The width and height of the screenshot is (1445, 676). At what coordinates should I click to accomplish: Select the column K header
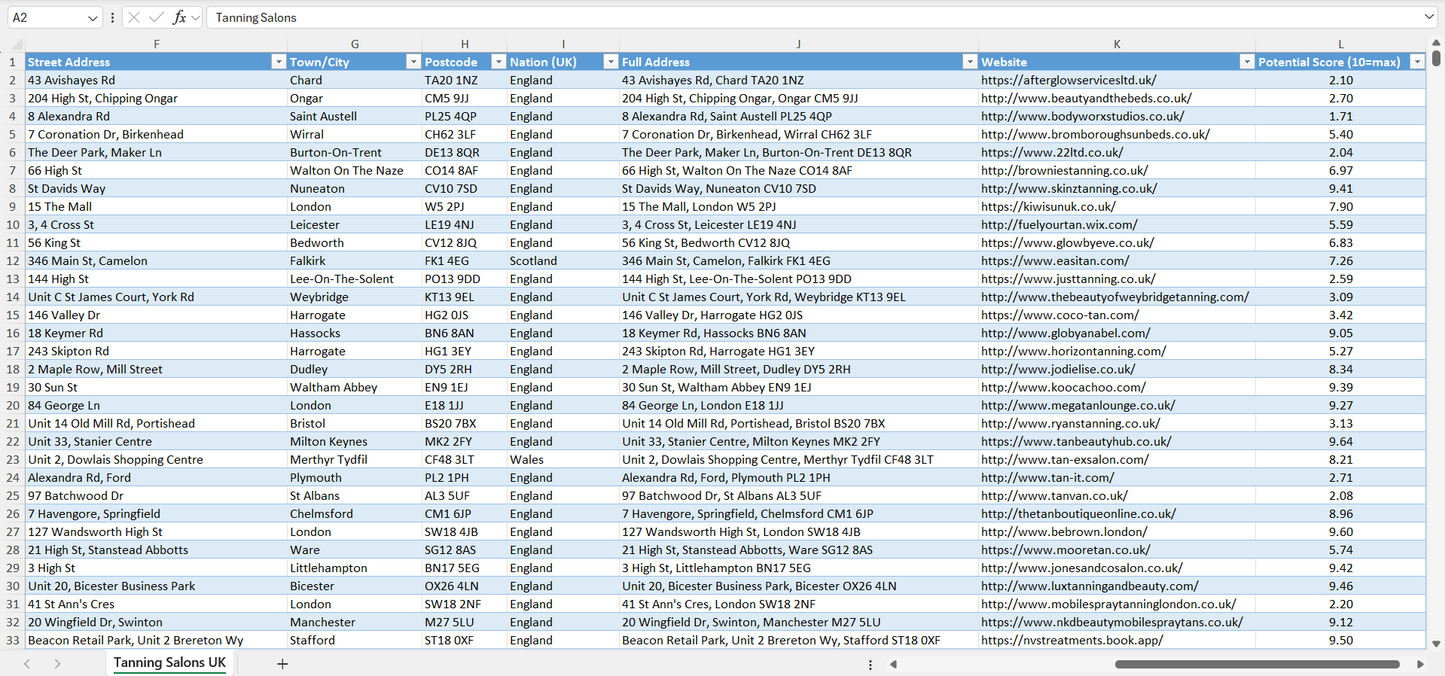(x=1116, y=44)
